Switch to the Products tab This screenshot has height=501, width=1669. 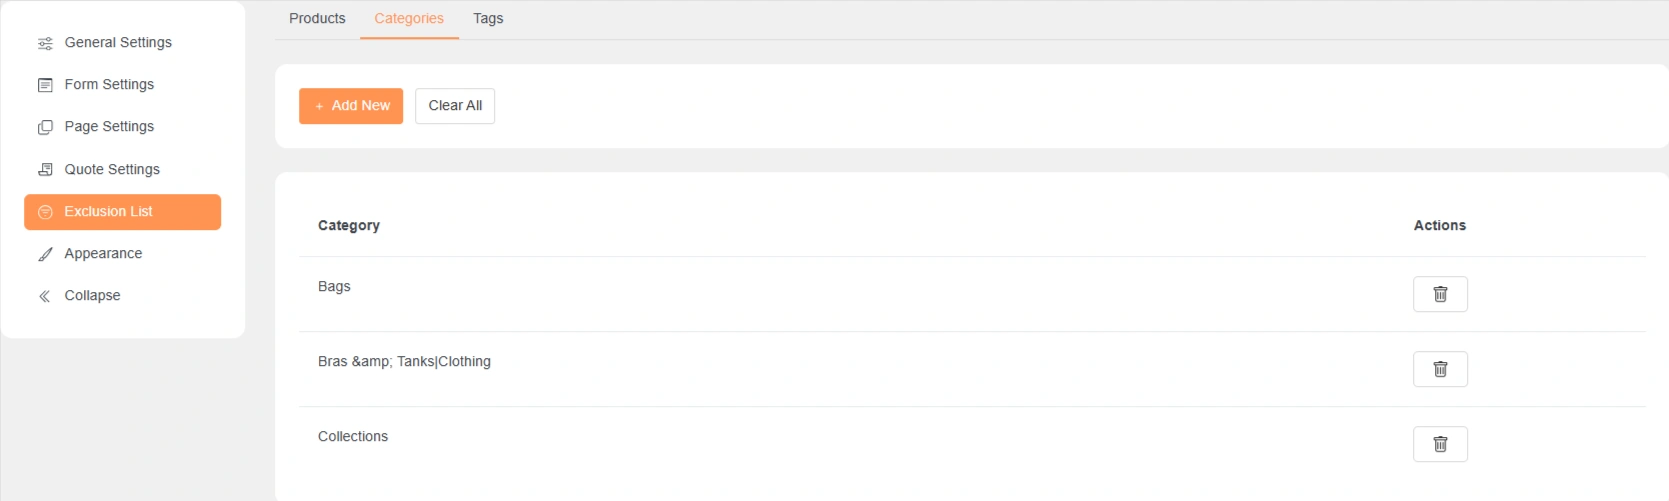(x=317, y=19)
